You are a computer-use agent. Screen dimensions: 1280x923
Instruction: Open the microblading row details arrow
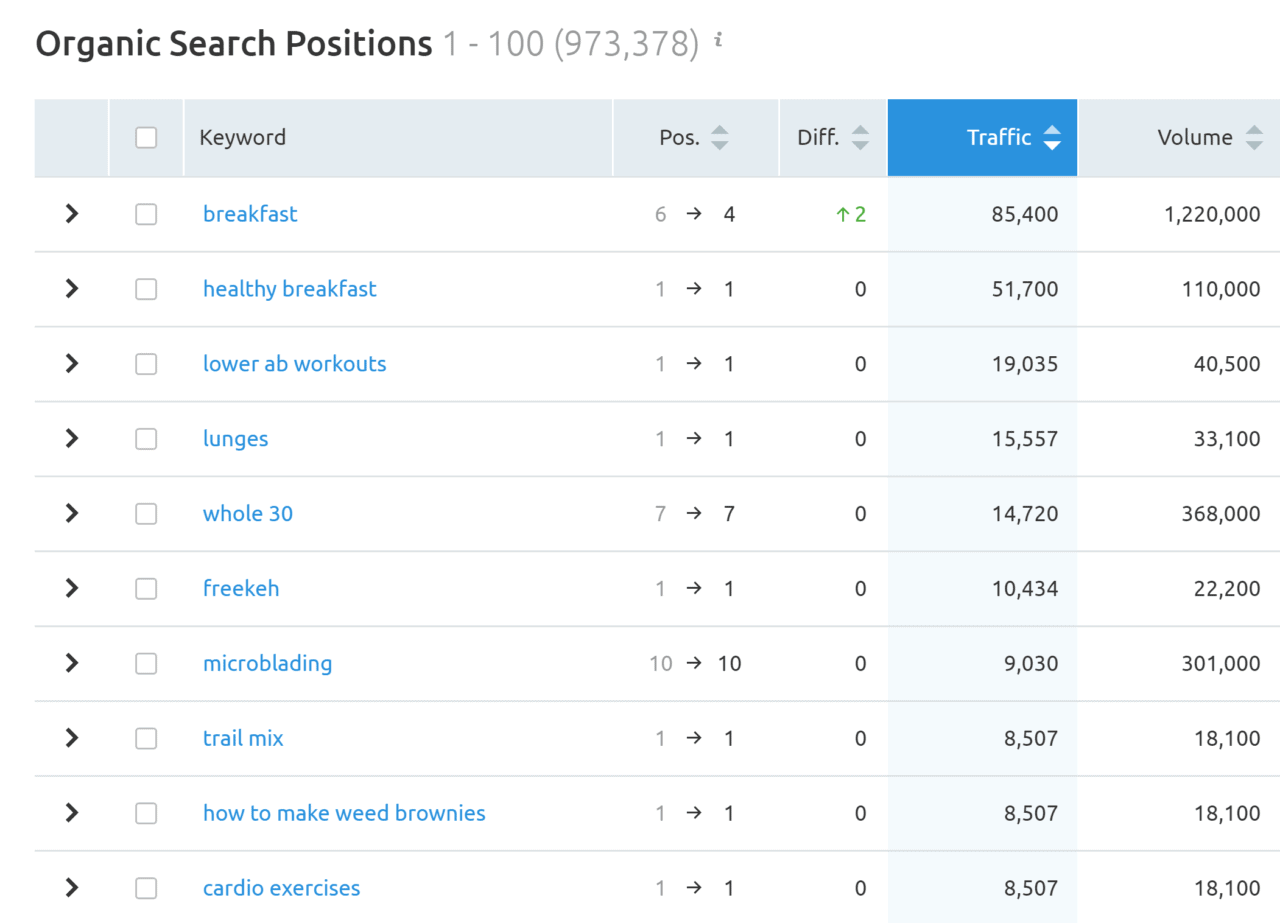pyautogui.click(x=70, y=663)
